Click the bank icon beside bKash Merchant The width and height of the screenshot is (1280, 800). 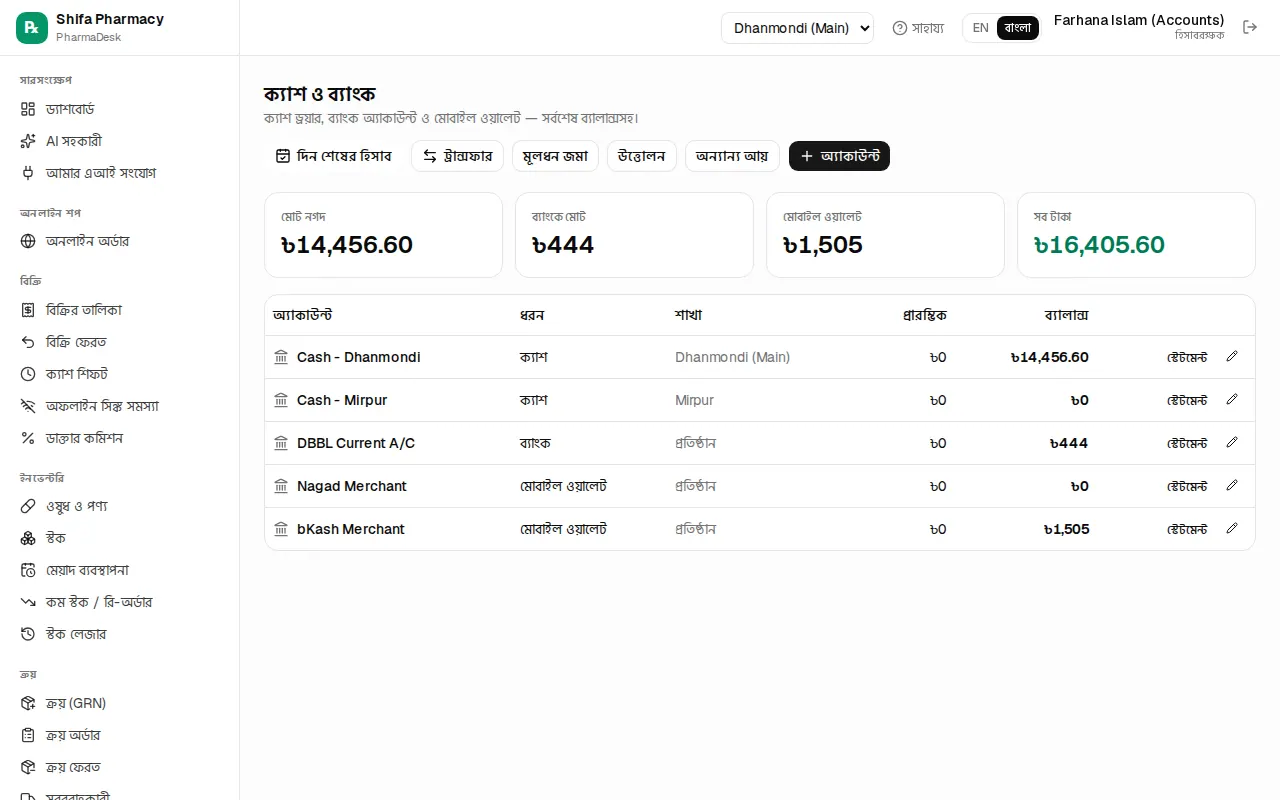tap(281, 529)
